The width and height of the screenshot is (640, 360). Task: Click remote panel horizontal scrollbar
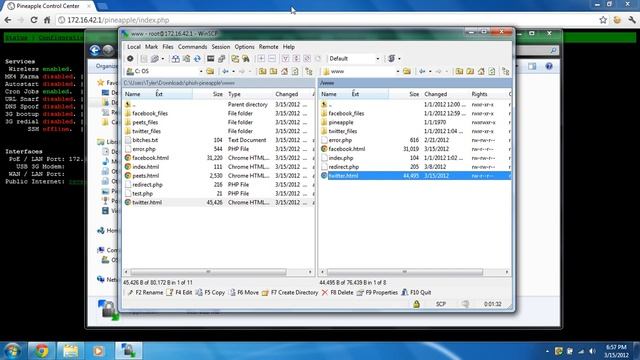[x=414, y=272]
